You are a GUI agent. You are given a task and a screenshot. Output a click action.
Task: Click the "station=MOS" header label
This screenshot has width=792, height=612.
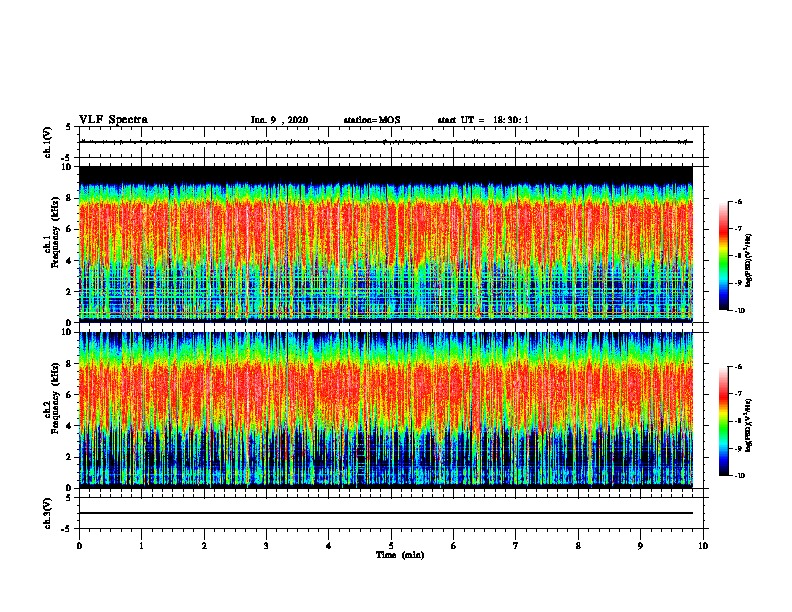point(372,120)
